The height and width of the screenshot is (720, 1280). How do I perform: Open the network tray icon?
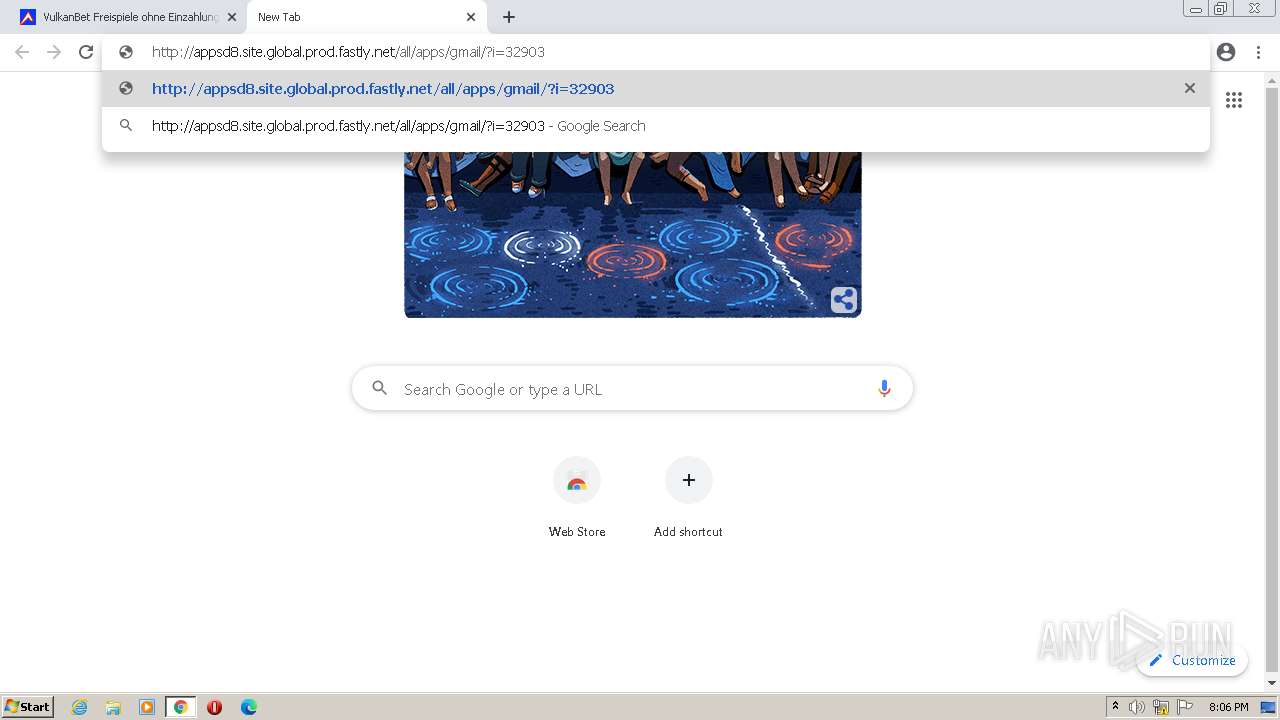point(1161,707)
